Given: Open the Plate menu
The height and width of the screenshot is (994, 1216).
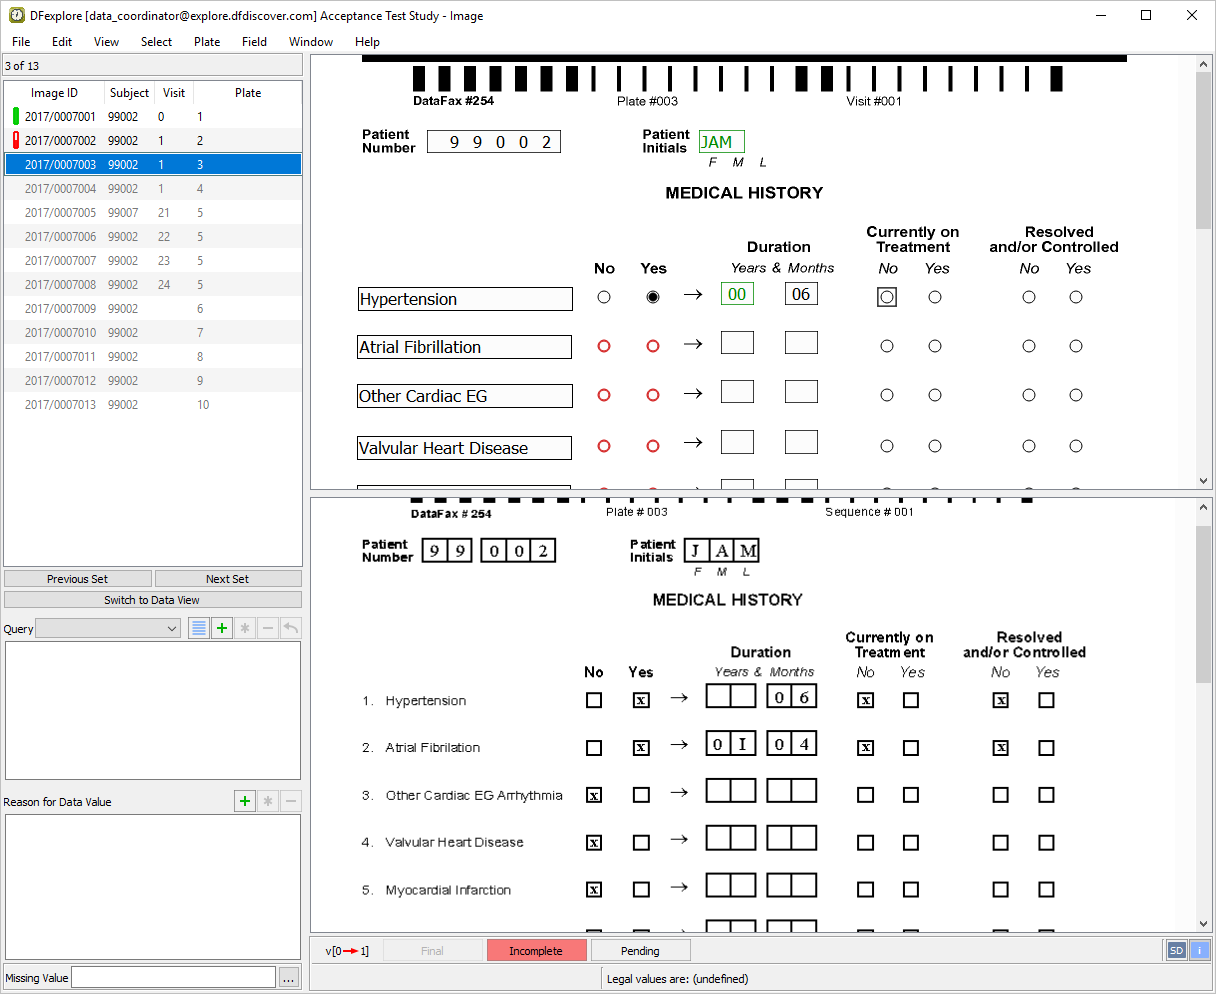Looking at the screenshot, I should (x=207, y=42).
